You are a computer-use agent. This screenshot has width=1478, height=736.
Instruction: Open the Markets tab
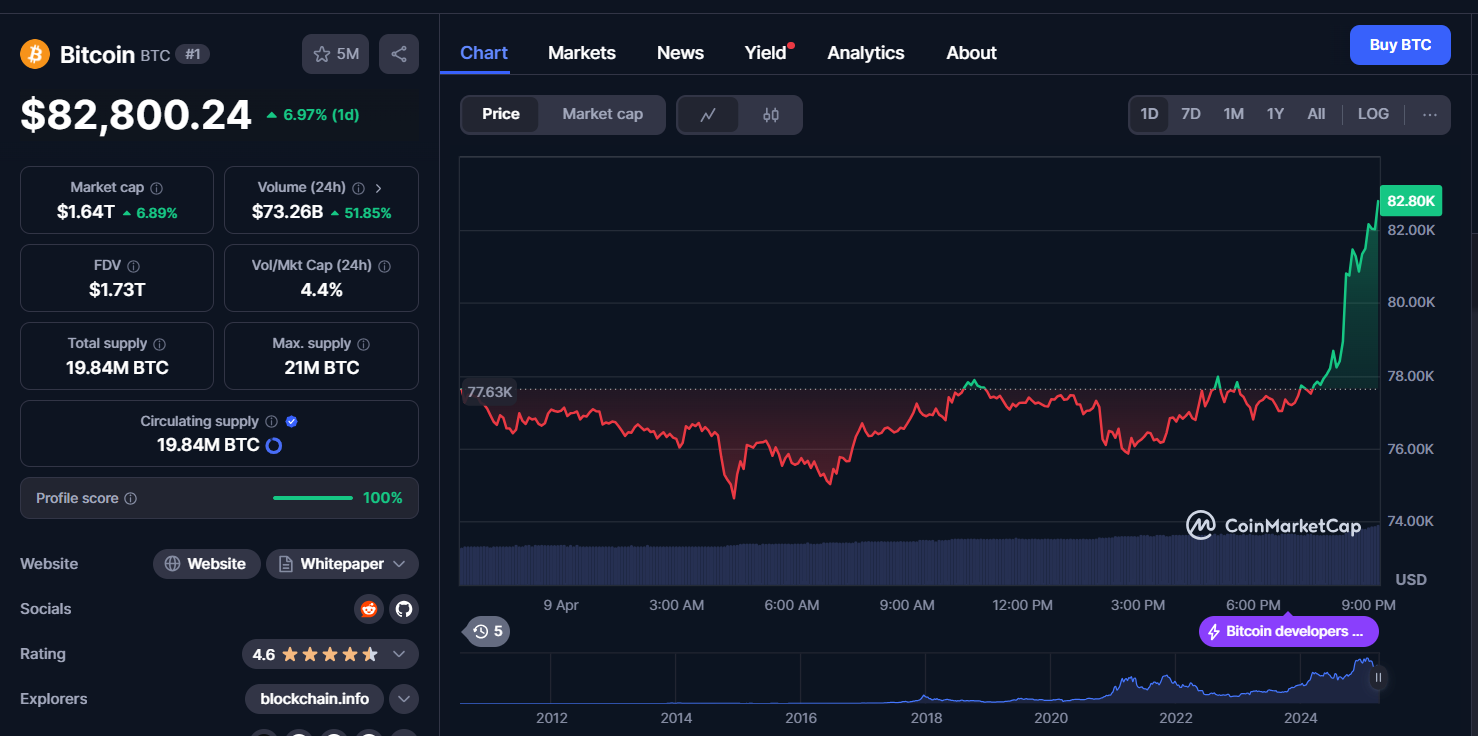(x=582, y=53)
